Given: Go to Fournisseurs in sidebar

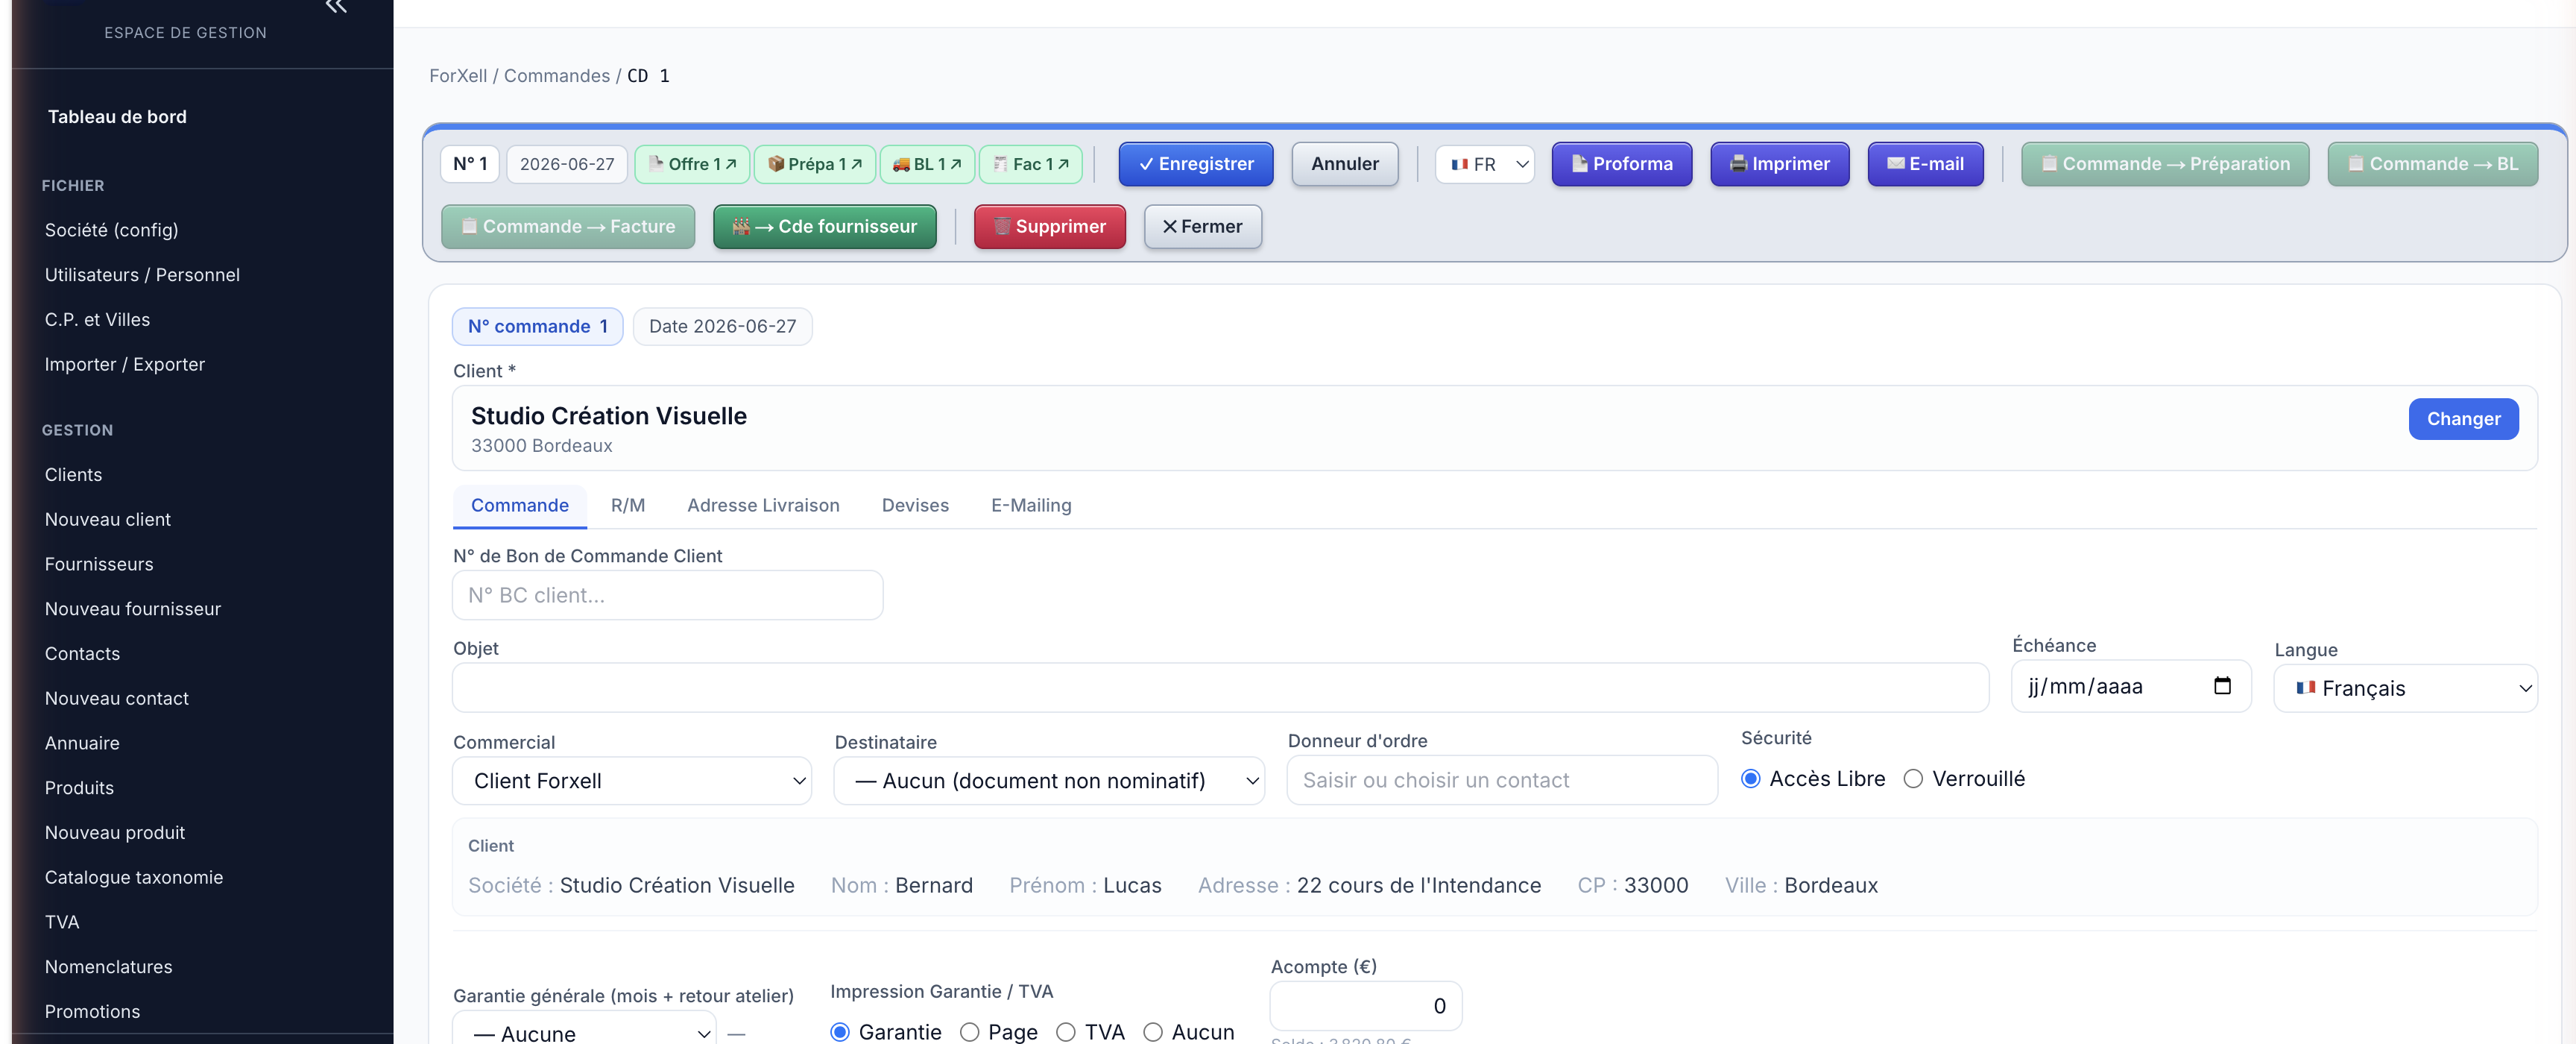Looking at the screenshot, I should pos(99,565).
